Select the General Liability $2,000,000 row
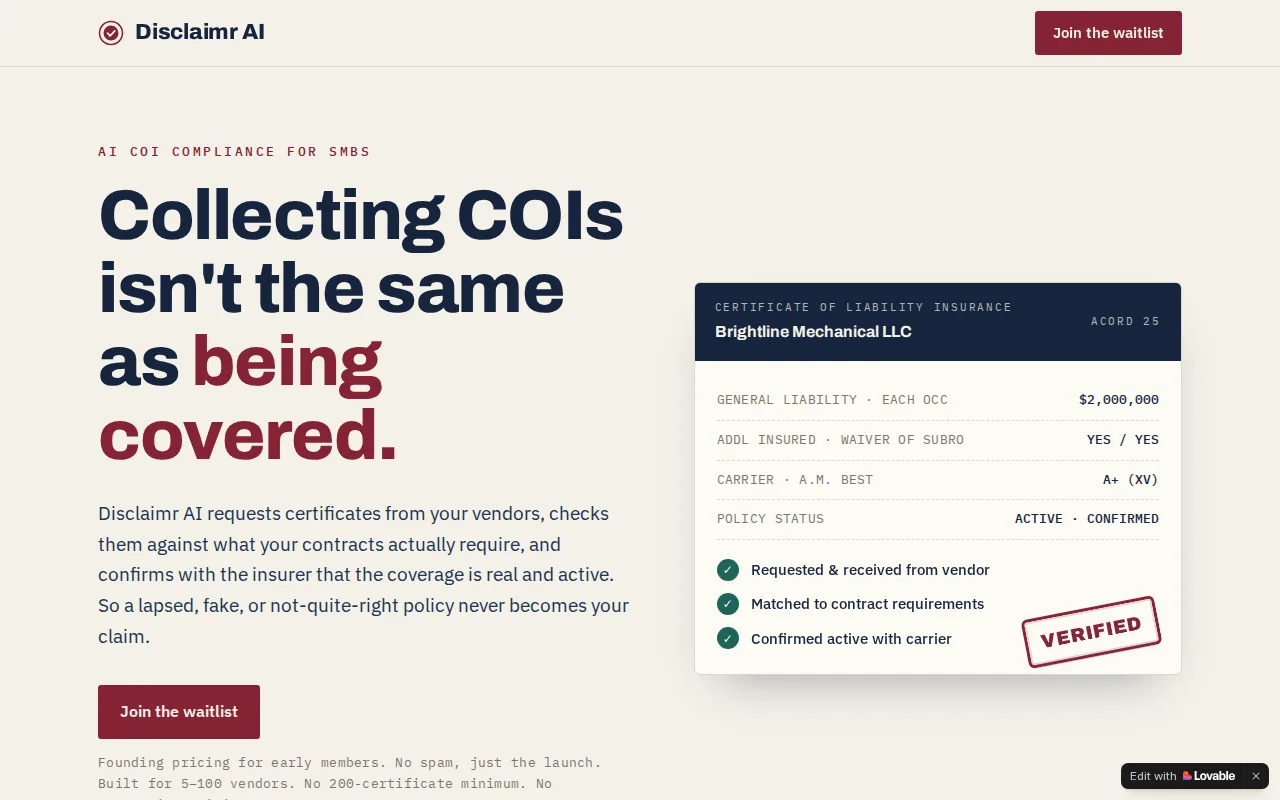Viewport: 1280px width, 800px height. pyautogui.click(x=938, y=400)
